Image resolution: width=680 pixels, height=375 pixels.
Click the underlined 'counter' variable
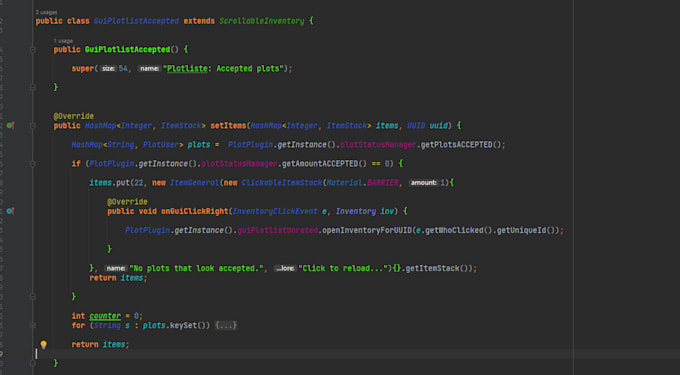click(x=105, y=316)
